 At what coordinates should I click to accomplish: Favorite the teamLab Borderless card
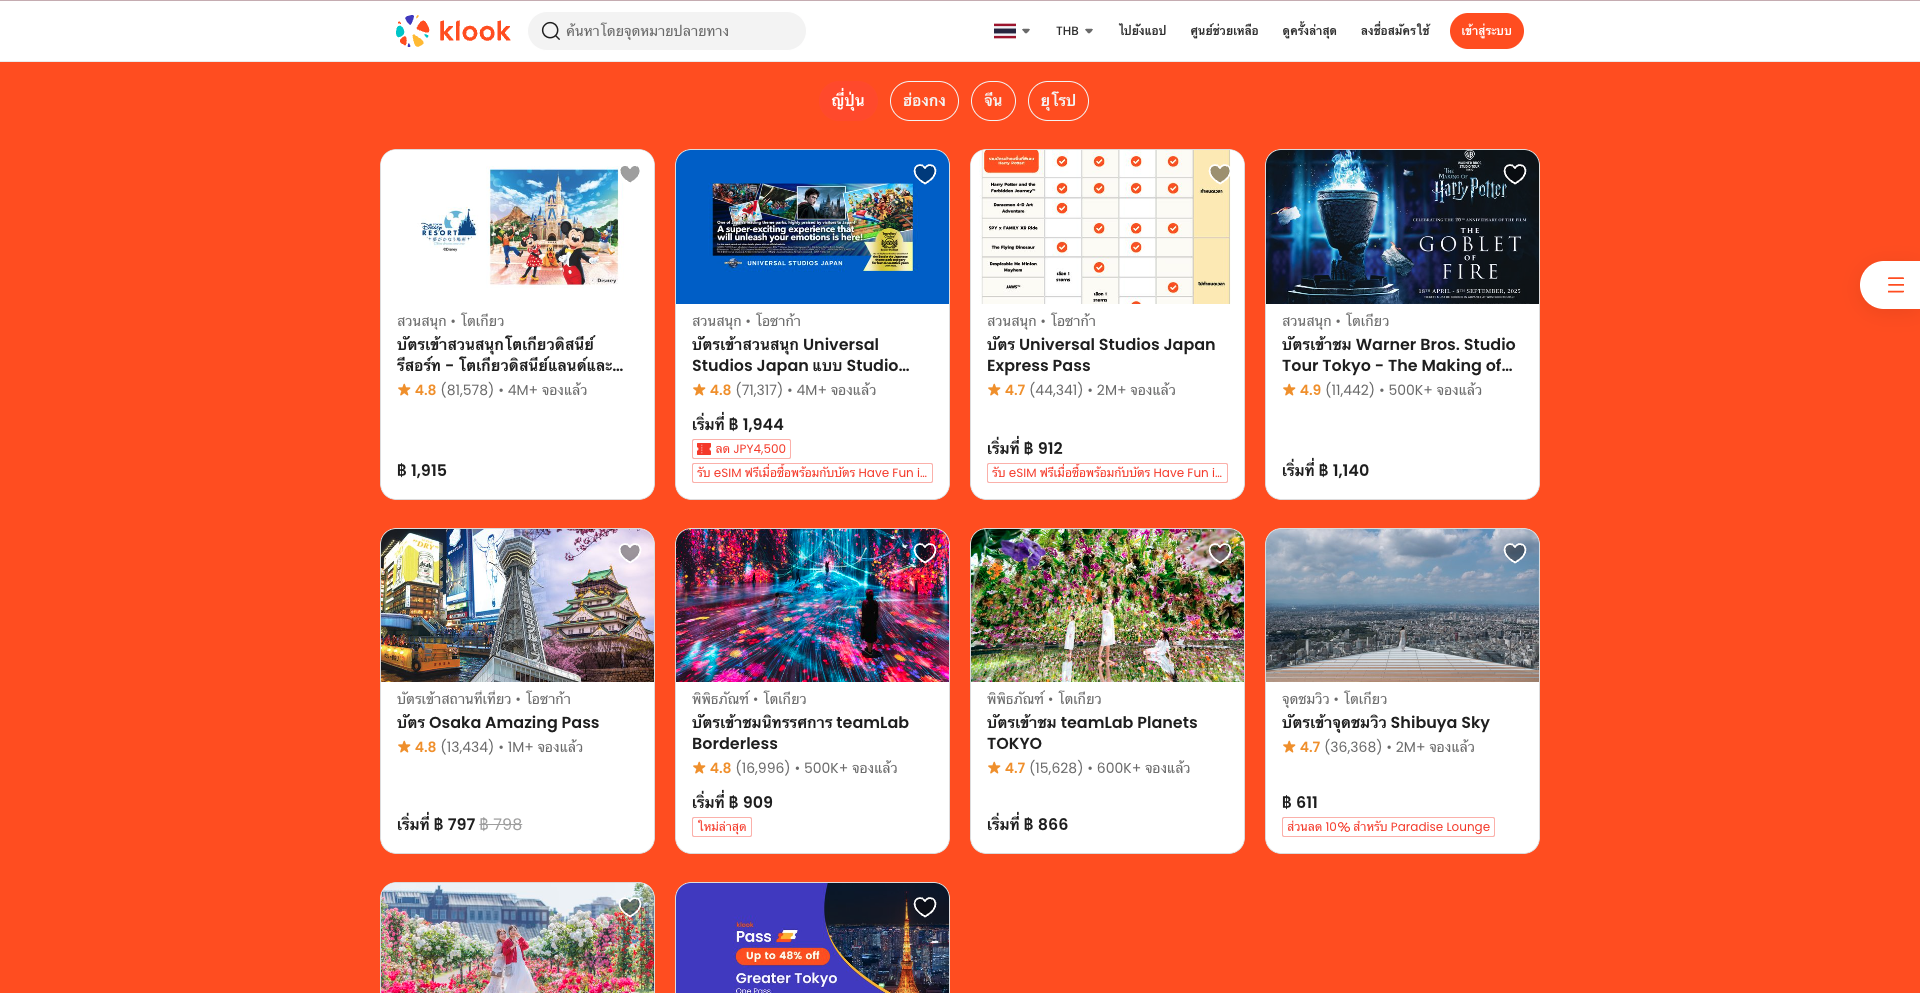925,553
